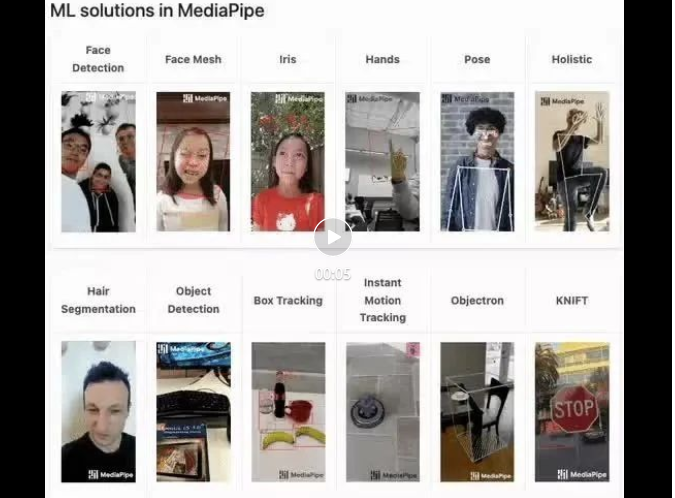Screen dimensions: 675x498
Task: Click the 'Box Tracking' heading text
Action: pyautogui.click(x=288, y=300)
